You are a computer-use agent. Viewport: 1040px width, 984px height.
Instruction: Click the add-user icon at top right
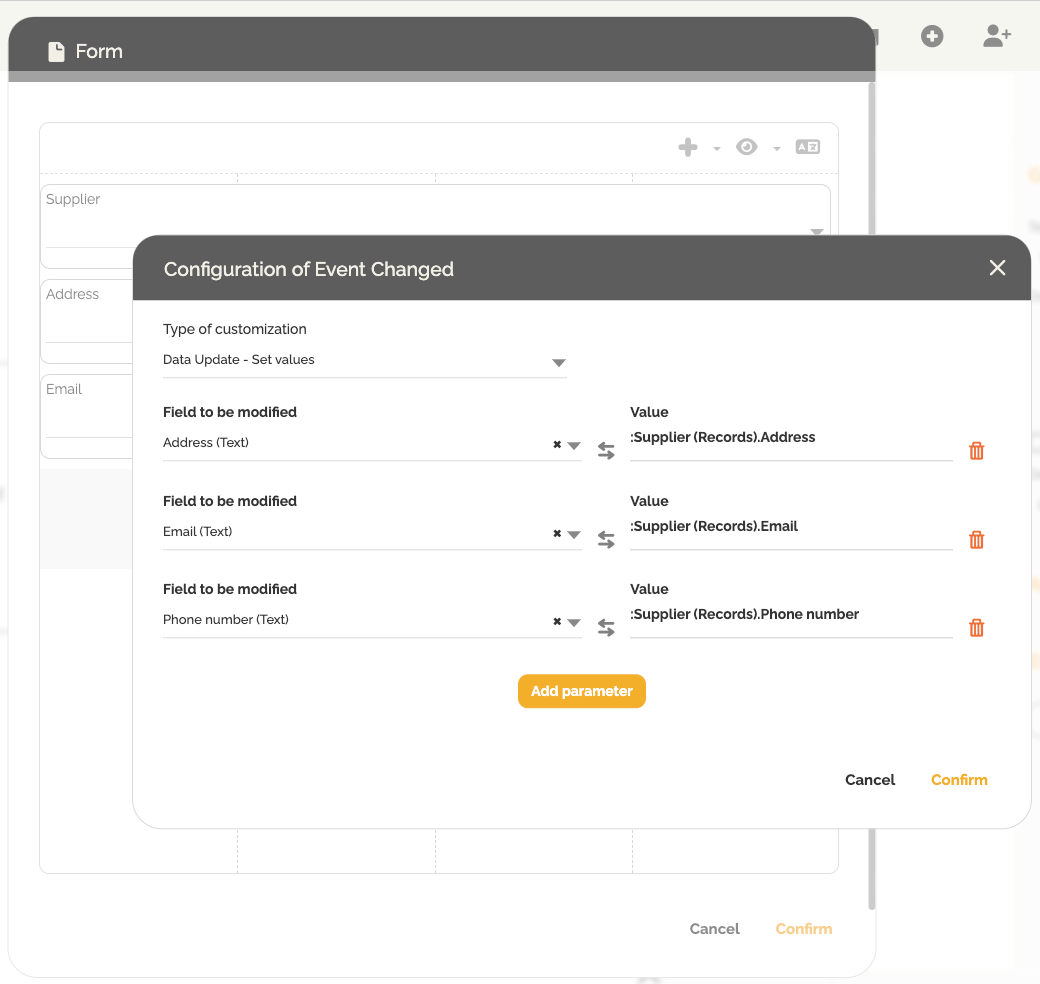(x=997, y=37)
